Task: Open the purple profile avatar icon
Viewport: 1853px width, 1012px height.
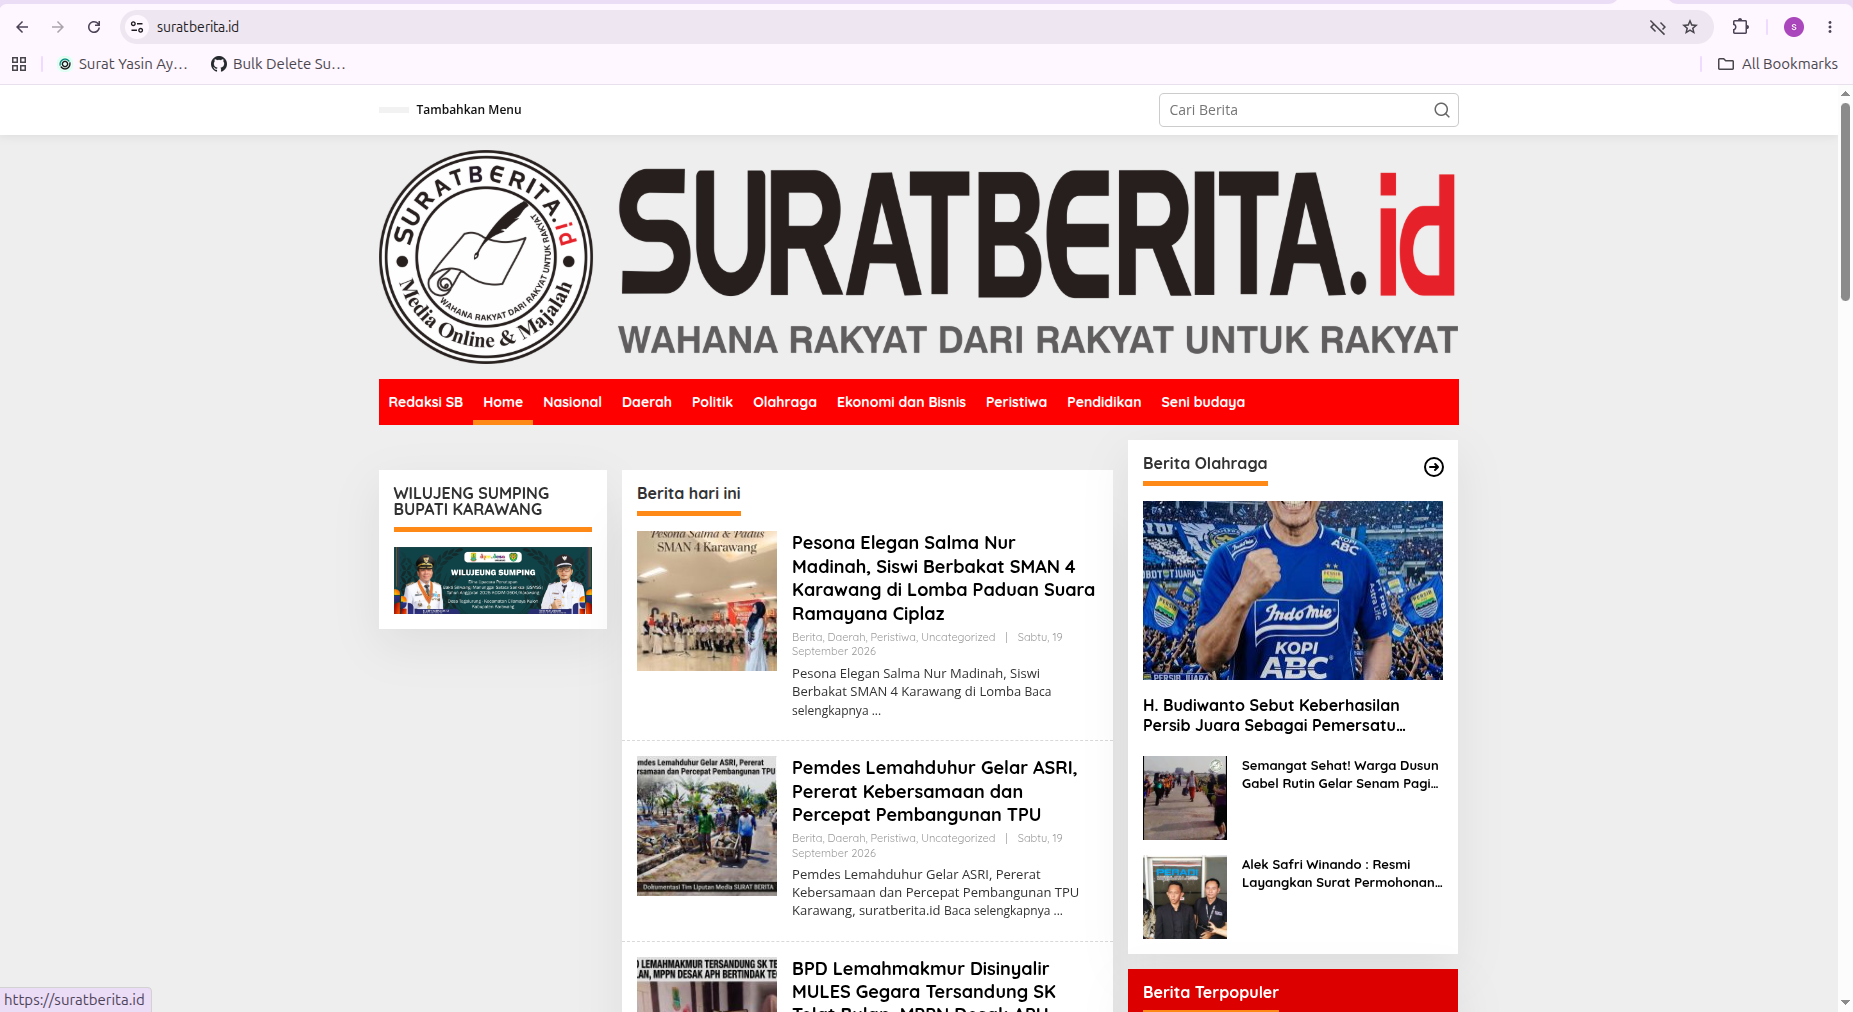Action: pos(1793,27)
